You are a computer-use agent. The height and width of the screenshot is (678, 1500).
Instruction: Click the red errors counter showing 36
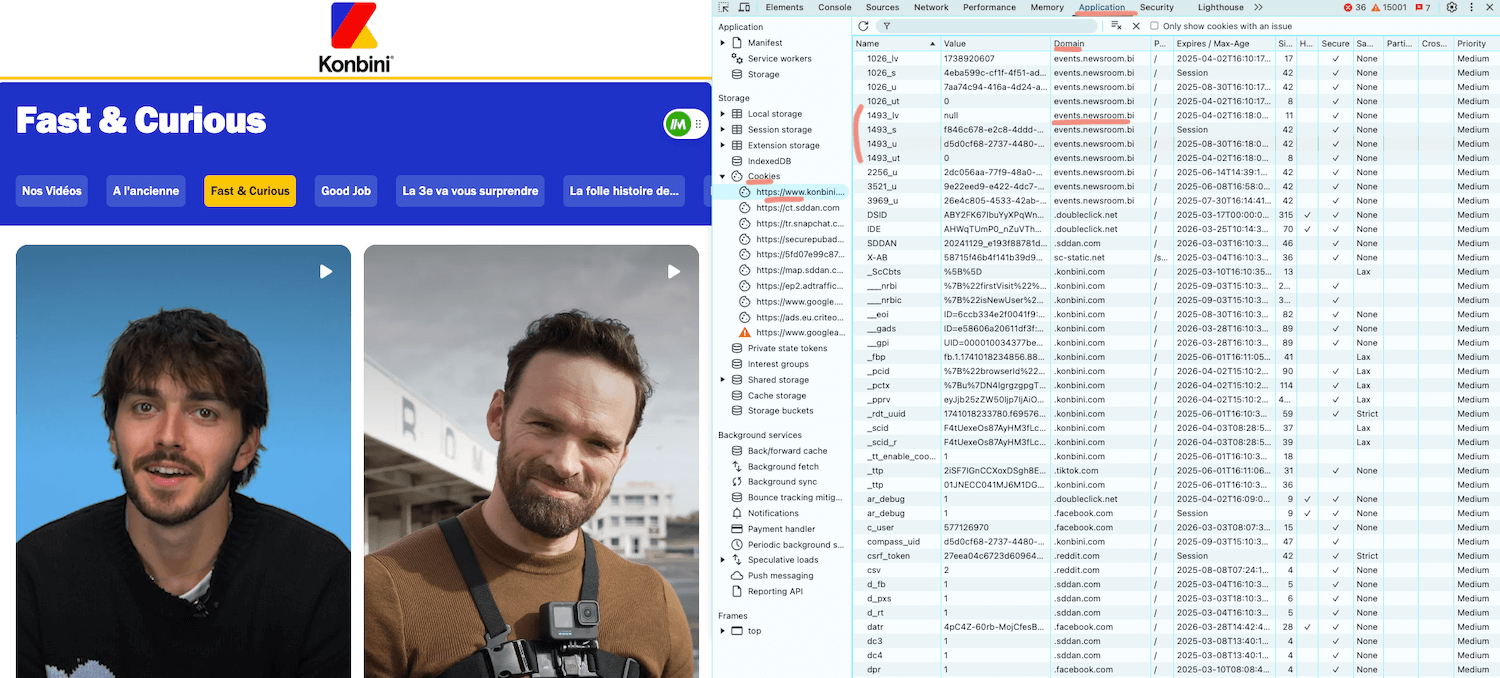pos(1355,7)
